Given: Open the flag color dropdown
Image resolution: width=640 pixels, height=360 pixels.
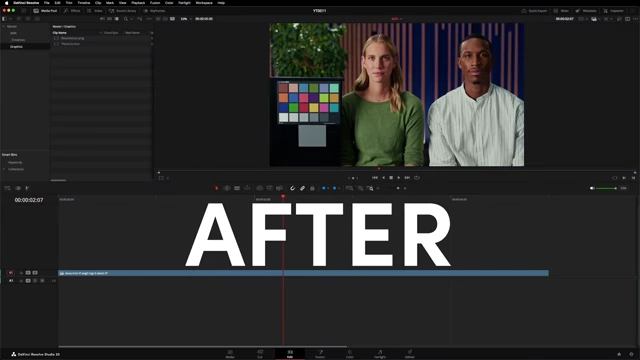Looking at the screenshot, I should tap(328, 188).
